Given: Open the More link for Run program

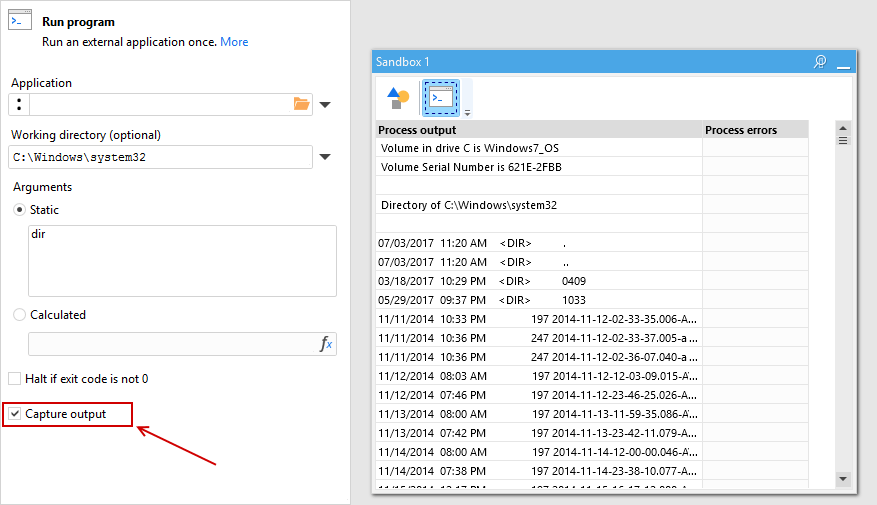Looking at the screenshot, I should [x=234, y=42].
